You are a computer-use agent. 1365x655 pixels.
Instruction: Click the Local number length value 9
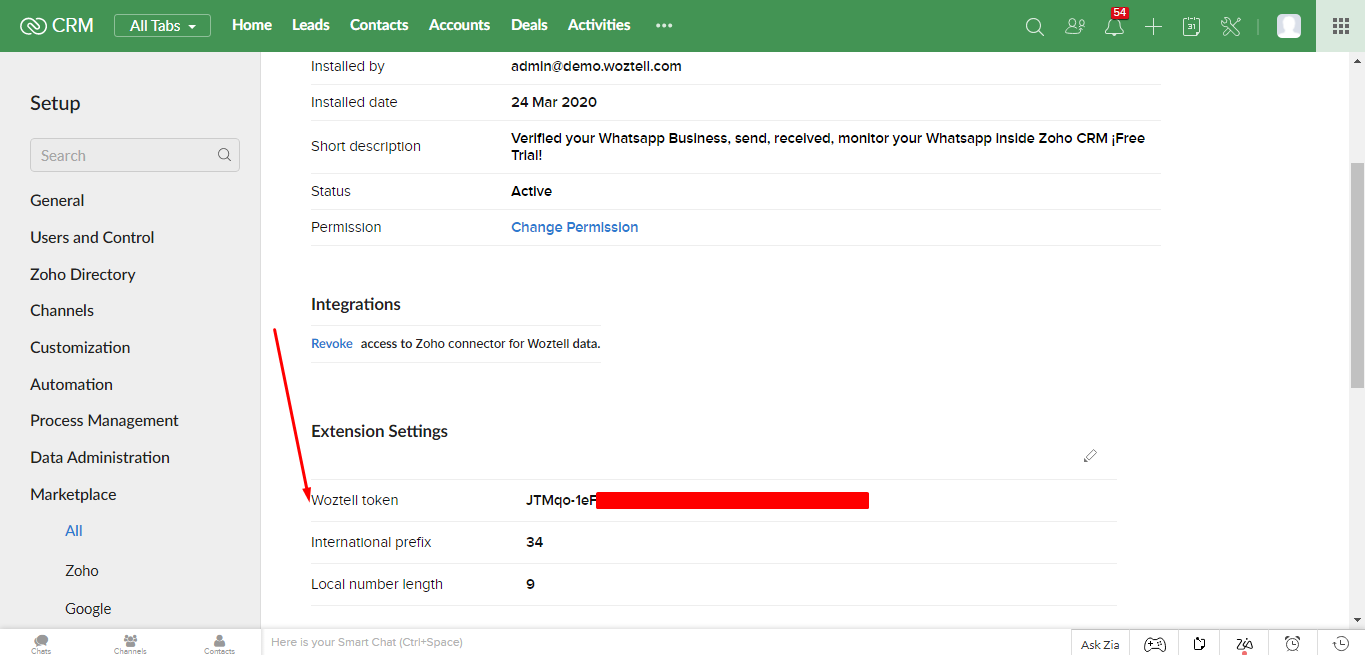tap(530, 584)
